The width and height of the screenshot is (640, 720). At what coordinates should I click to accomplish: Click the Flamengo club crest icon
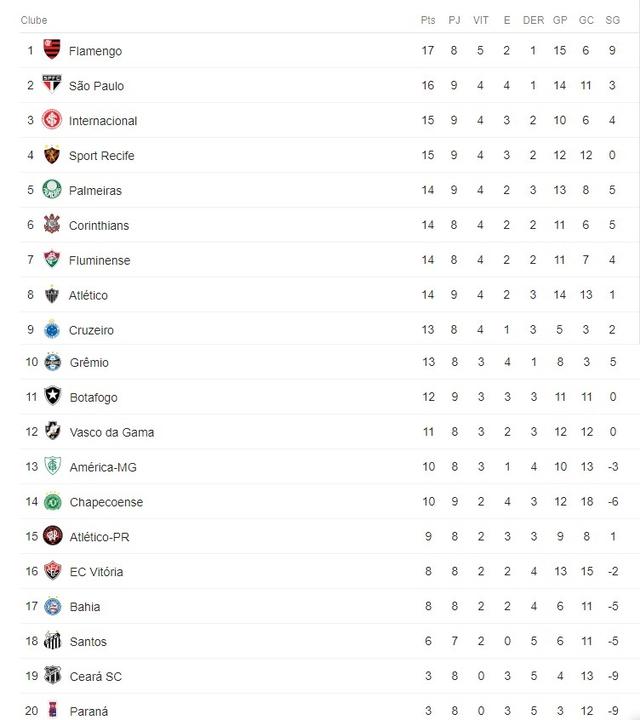tap(52, 50)
